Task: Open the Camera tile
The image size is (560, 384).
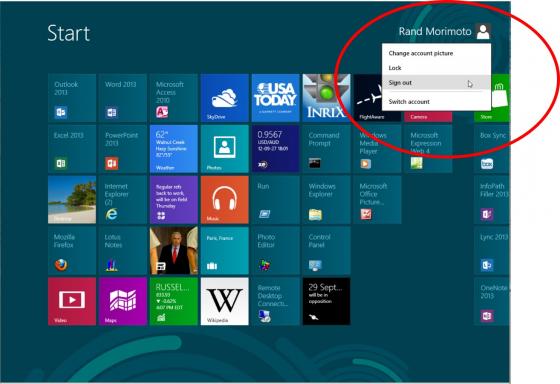Action: [x=428, y=116]
